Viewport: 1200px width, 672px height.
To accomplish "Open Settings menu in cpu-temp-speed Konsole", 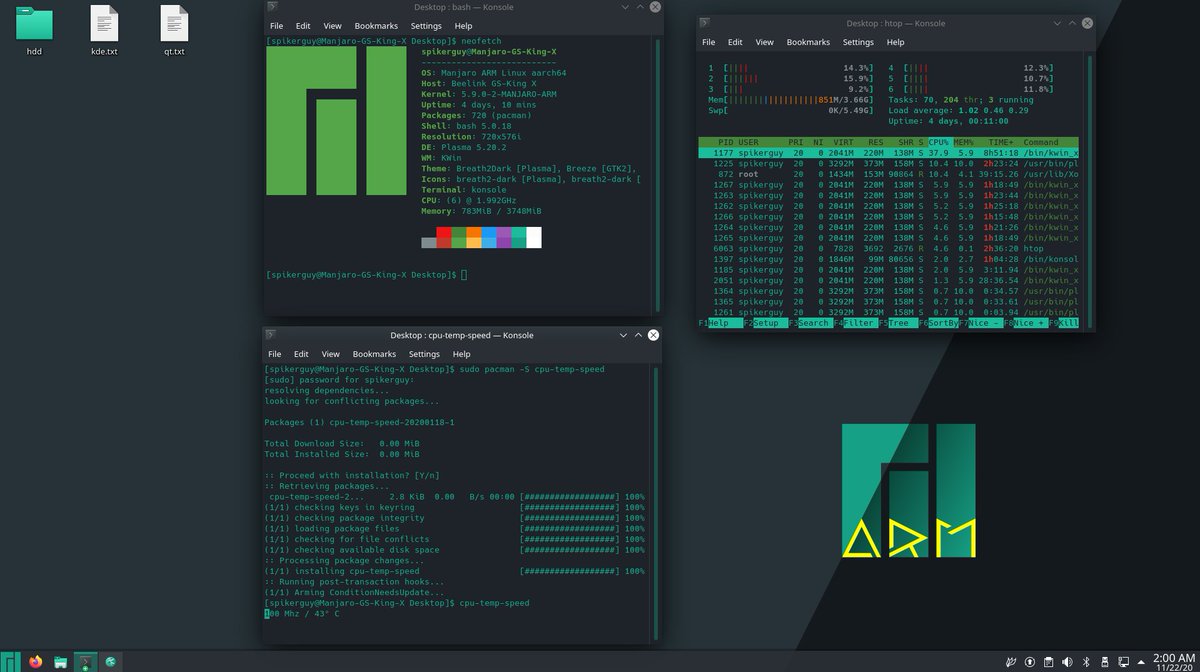I will pyautogui.click(x=424, y=354).
